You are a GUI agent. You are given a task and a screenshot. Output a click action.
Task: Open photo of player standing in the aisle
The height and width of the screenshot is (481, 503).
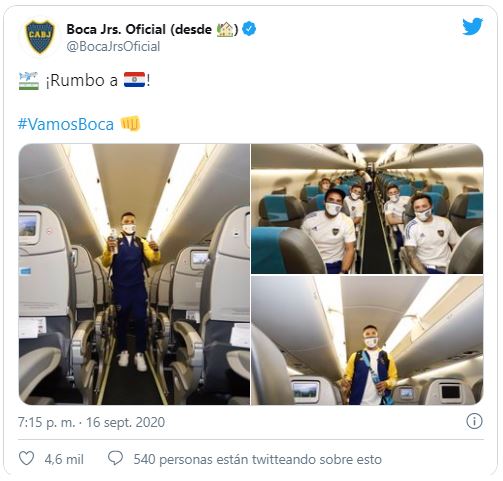(134, 274)
